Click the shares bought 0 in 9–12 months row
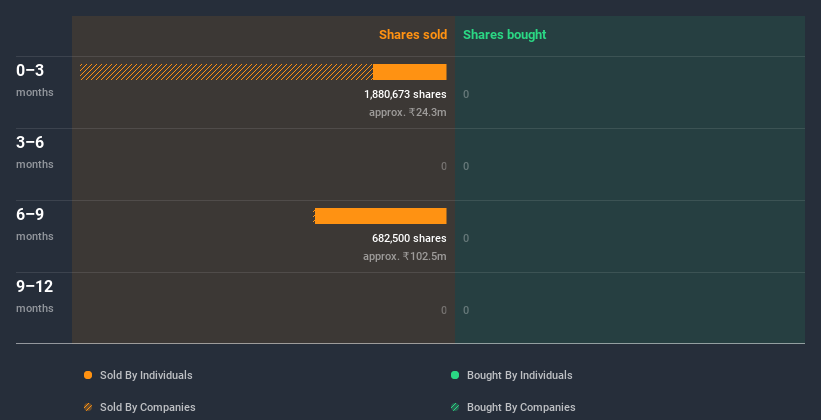 point(466,311)
